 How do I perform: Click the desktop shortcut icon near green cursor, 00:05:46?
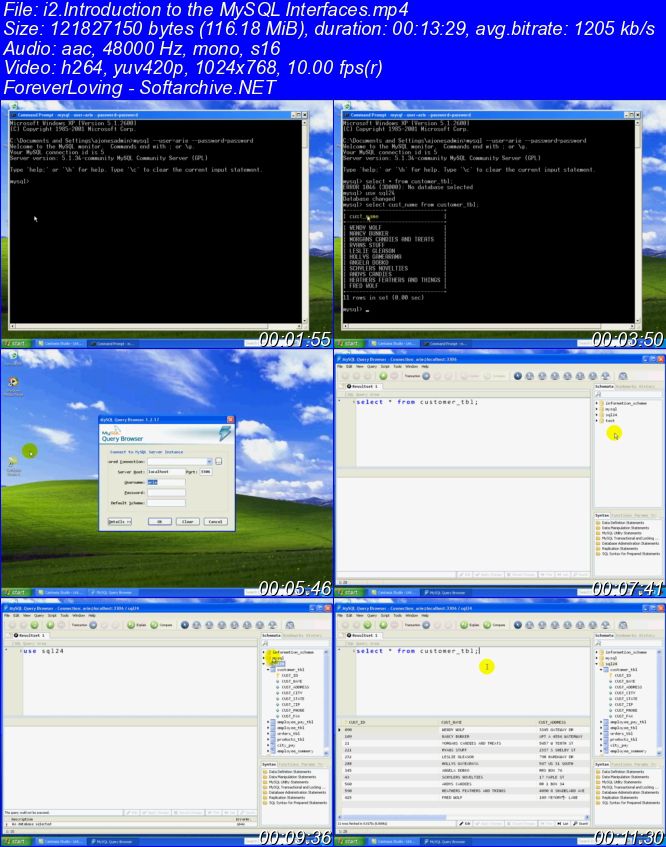[12, 461]
